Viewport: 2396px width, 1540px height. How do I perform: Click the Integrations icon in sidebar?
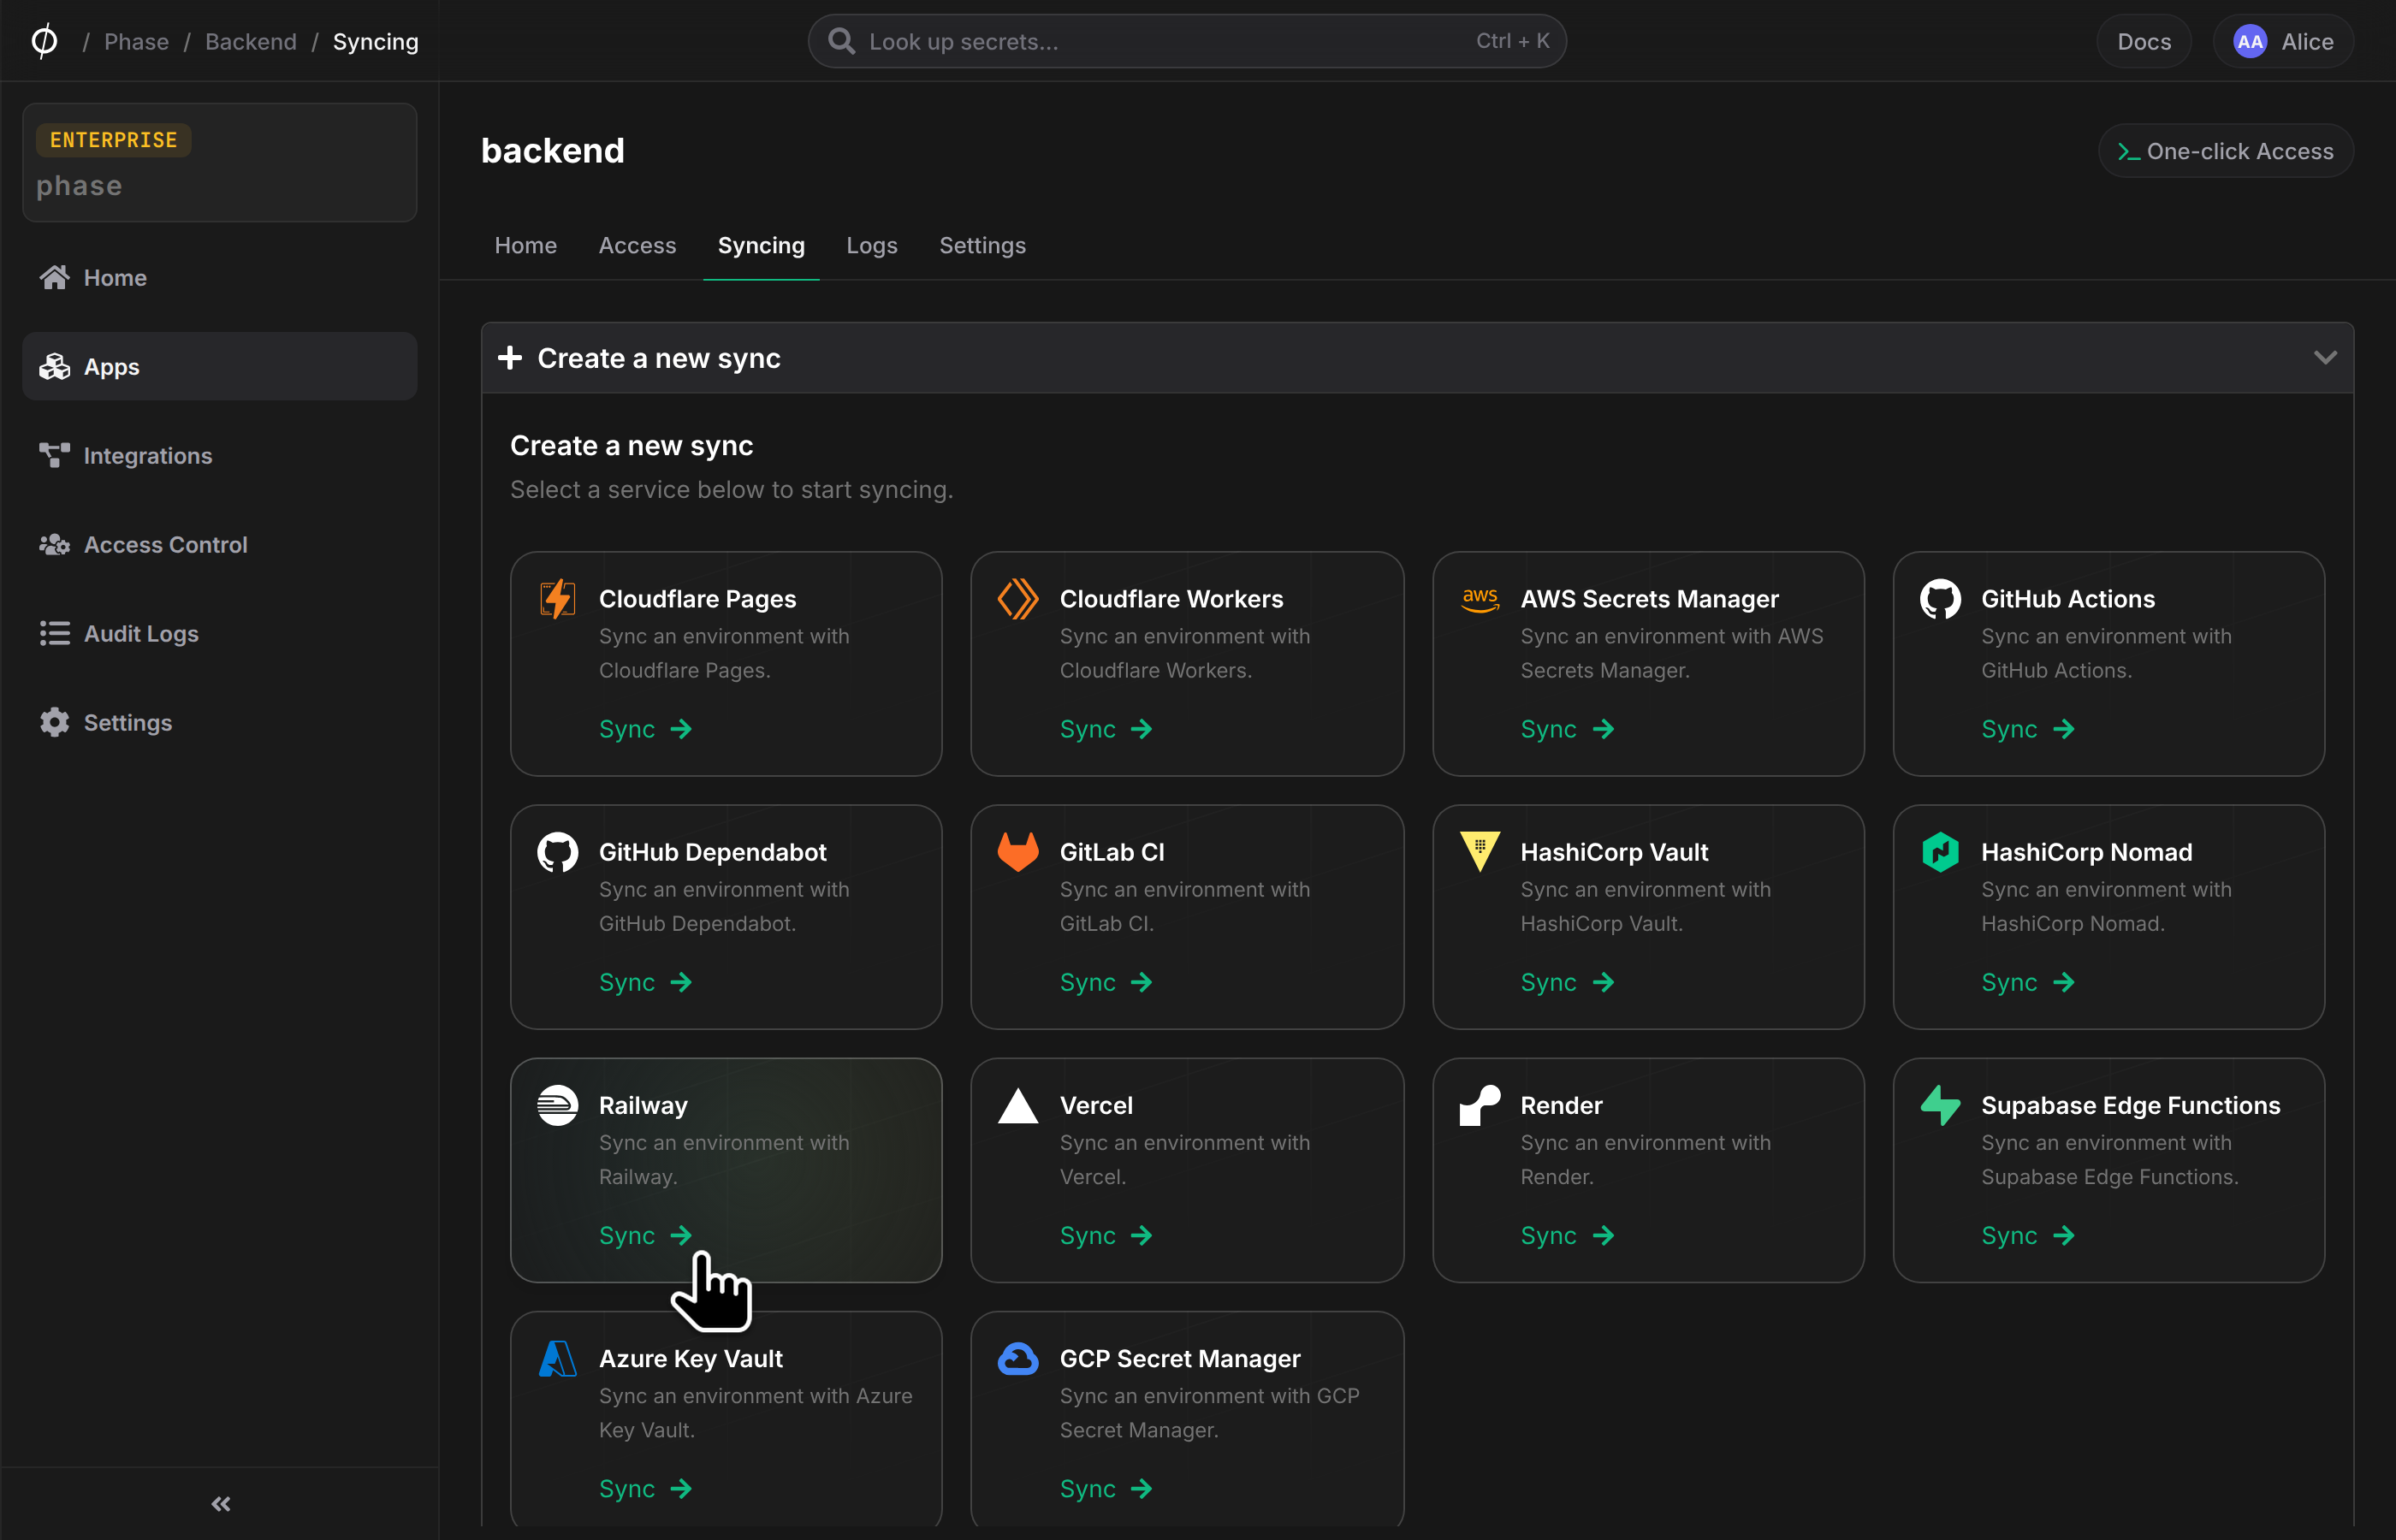tap(54, 455)
